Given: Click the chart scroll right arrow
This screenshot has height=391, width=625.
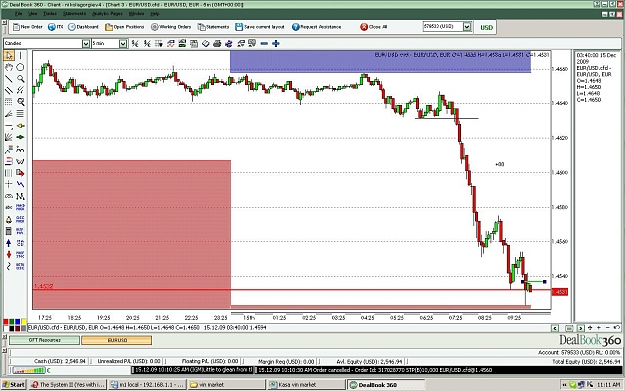Looking at the screenshot, I should click(x=580, y=328).
